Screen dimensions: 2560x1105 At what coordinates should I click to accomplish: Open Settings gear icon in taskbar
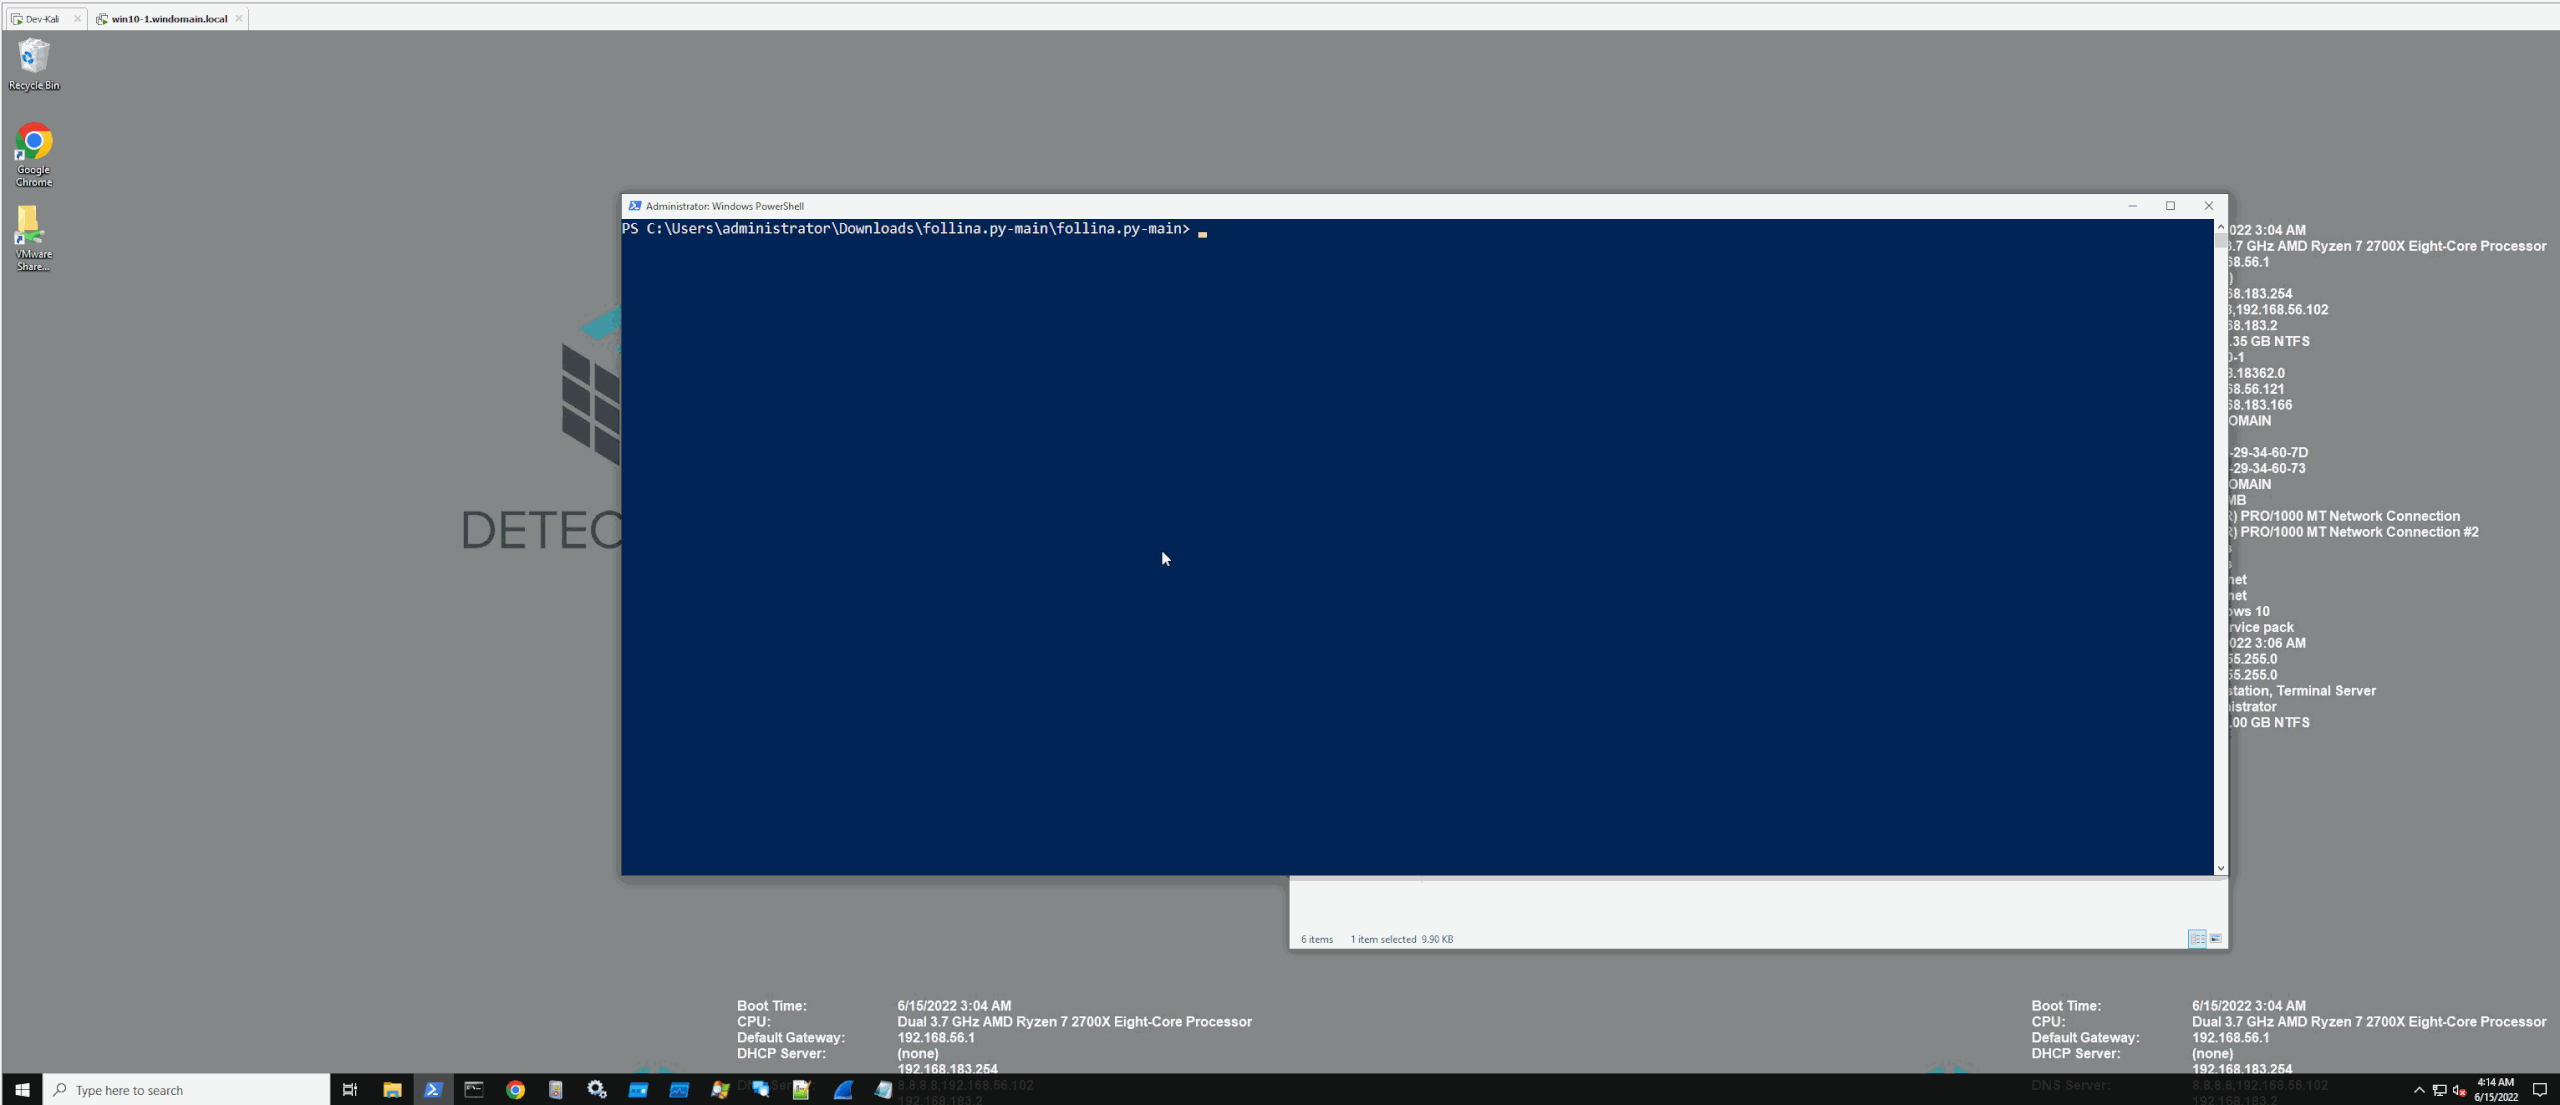[597, 1090]
